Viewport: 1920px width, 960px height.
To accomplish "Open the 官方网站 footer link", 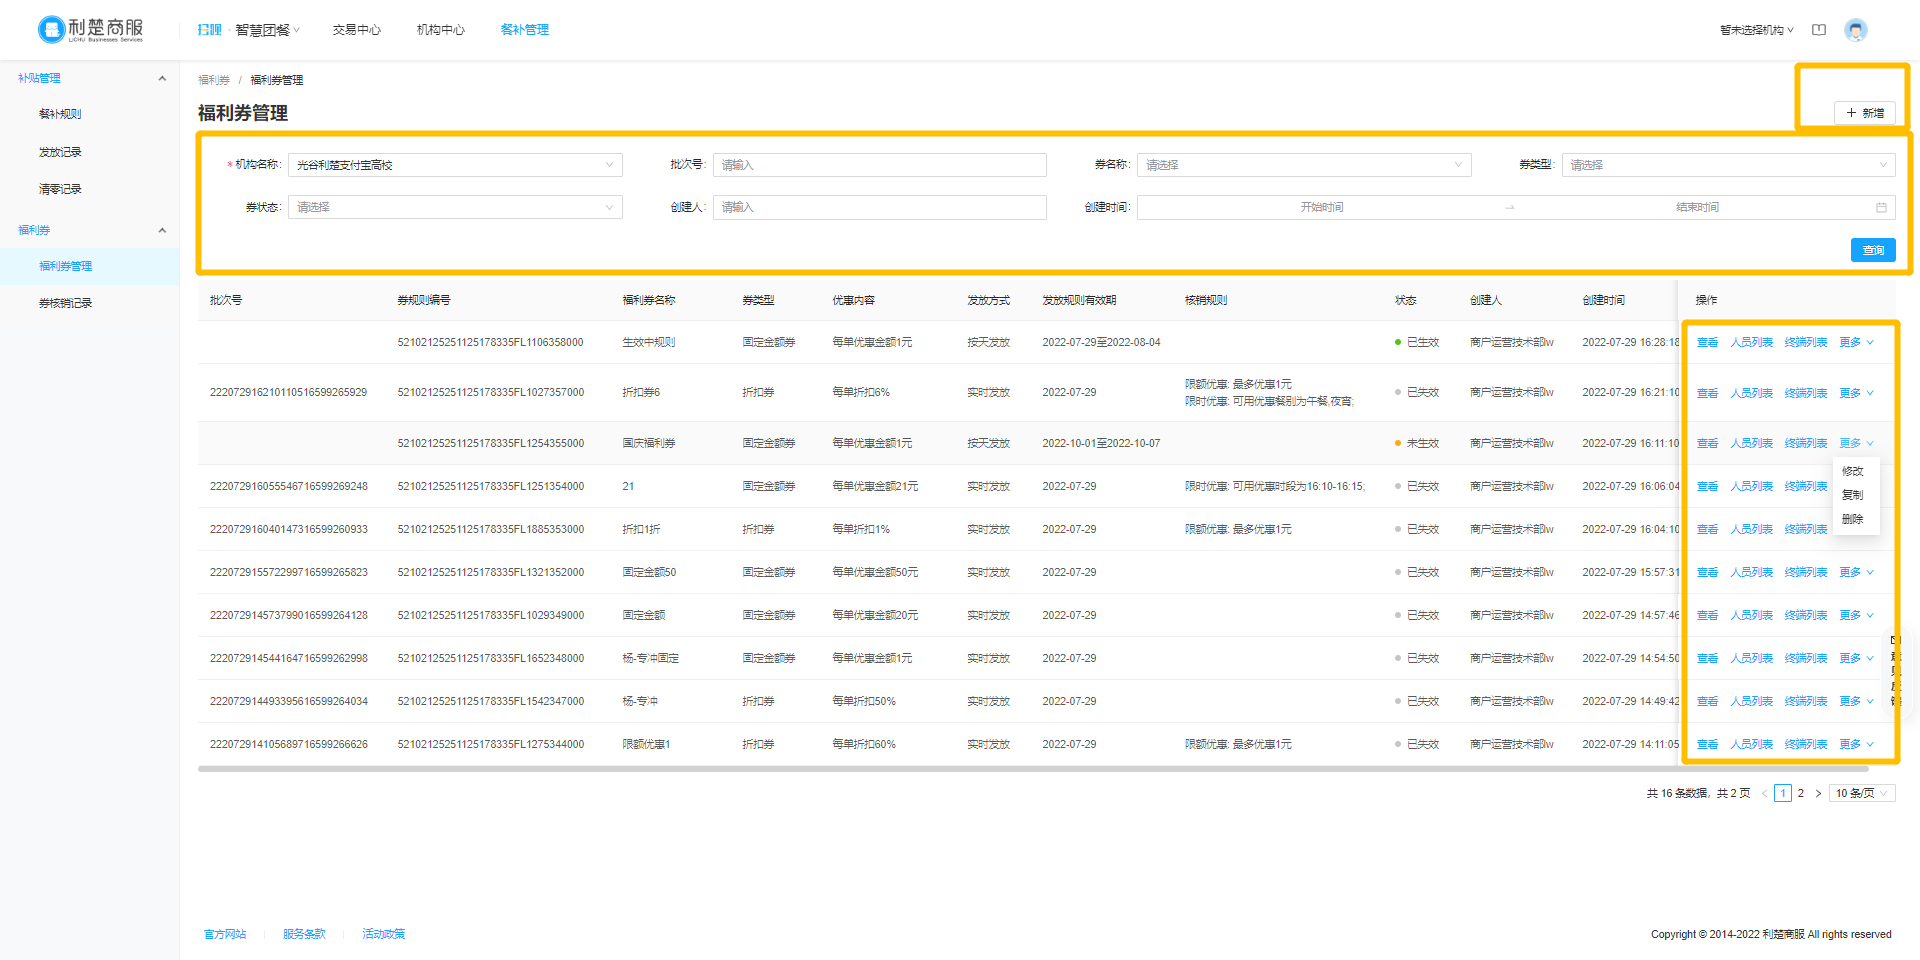I will pos(225,934).
